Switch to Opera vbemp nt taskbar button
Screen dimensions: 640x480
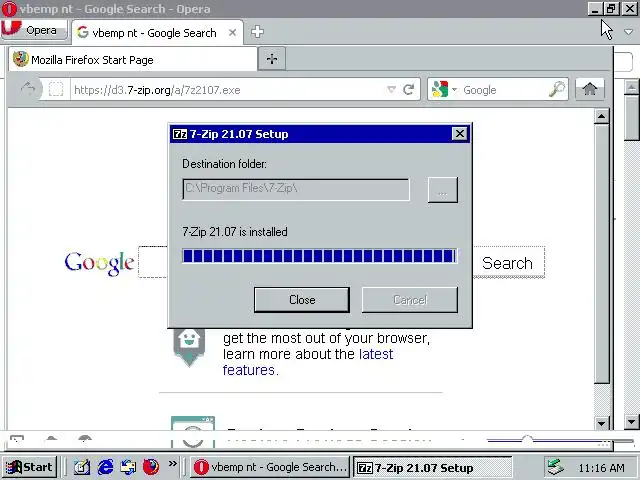(270, 467)
